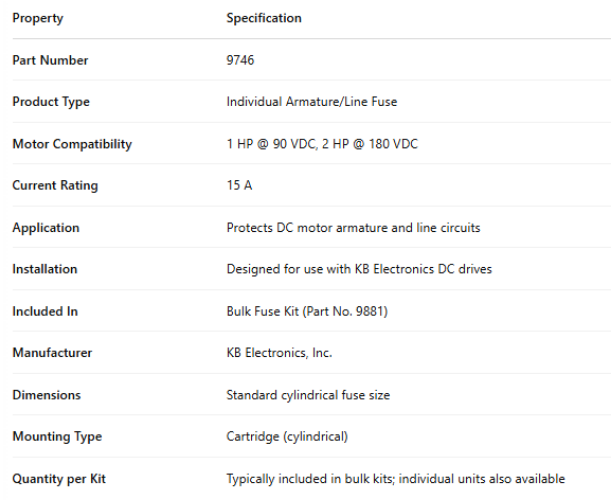
Task: Select KB Electronics, Inc. manufacturer value
Action: point(279,353)
